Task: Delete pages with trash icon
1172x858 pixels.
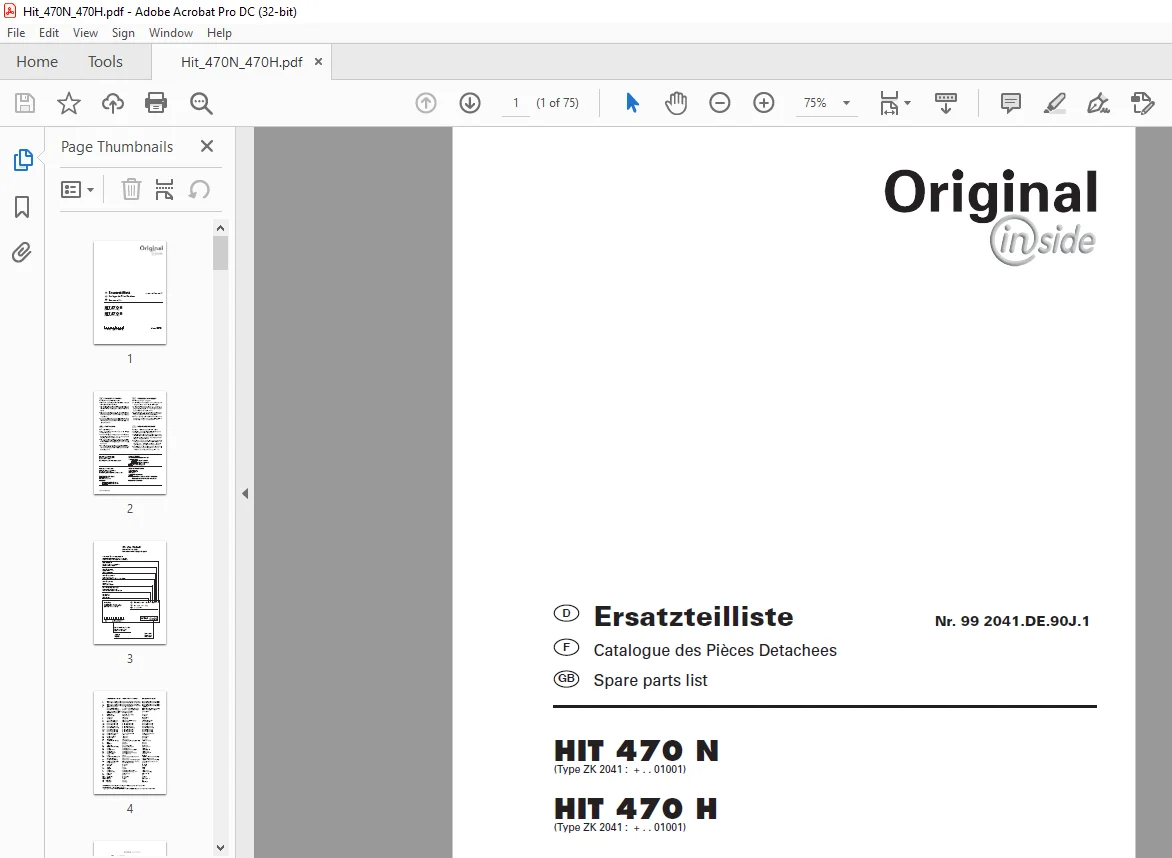Action: pyautogui.click(x=132, y=190)
